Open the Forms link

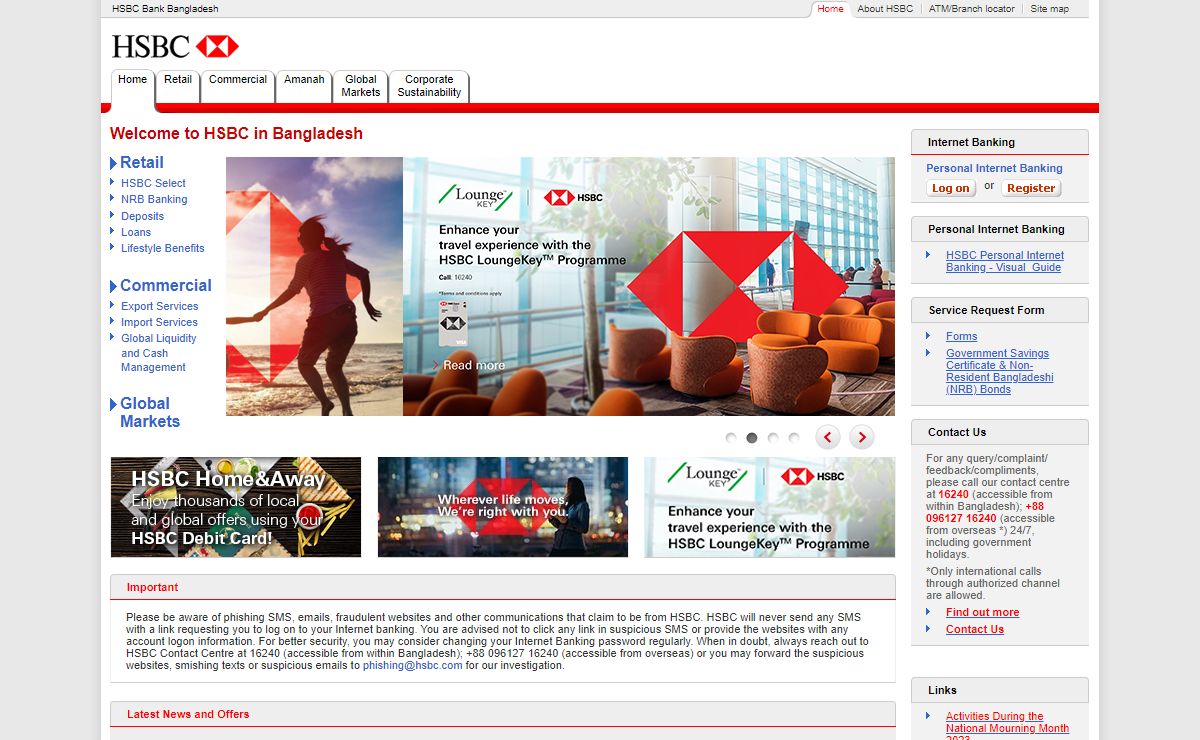click(x=961, y=336)
